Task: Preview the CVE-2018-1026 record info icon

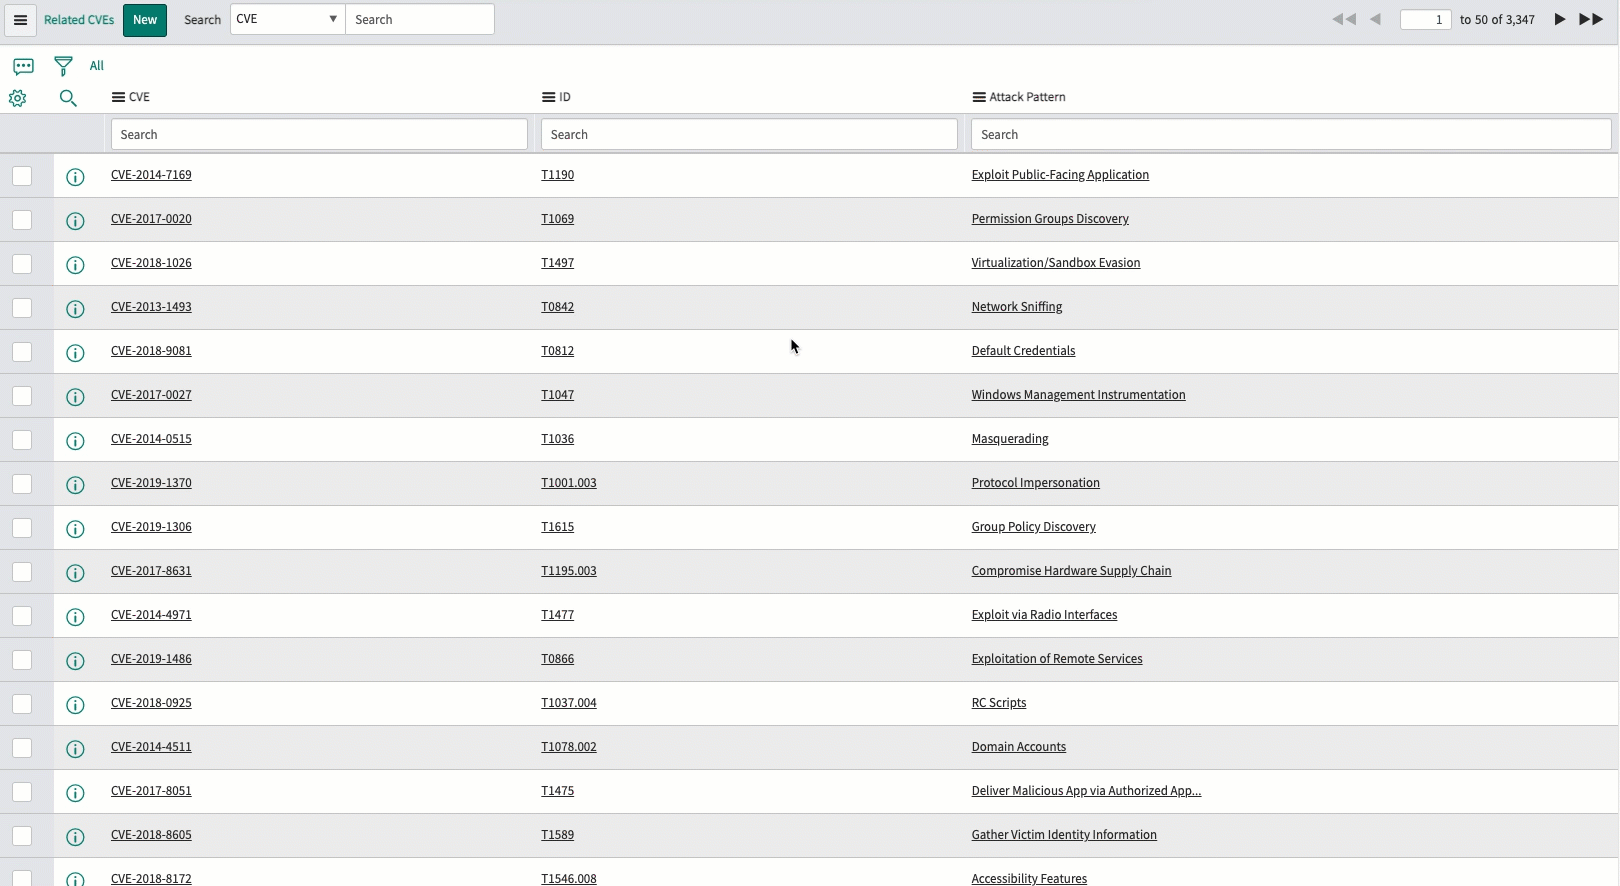Action: (x=75, y=265)
